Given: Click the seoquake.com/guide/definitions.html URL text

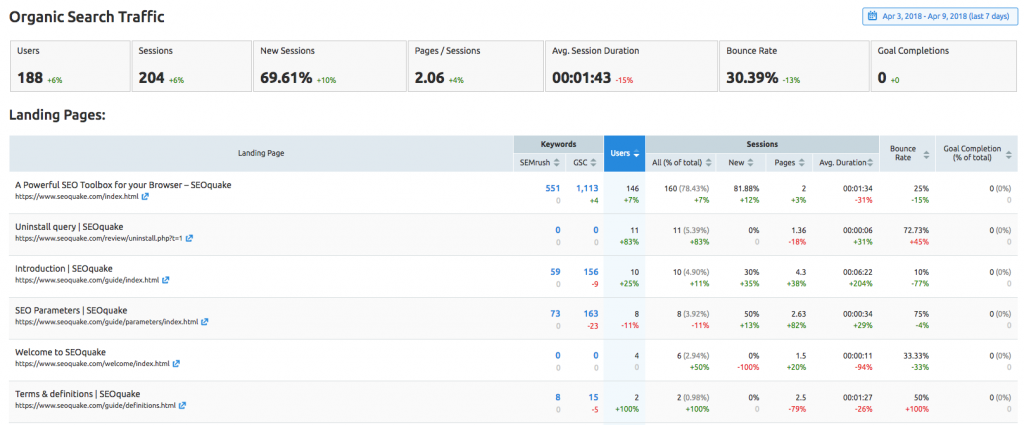Looking at the screenshot, I should (x=95, y=405).
